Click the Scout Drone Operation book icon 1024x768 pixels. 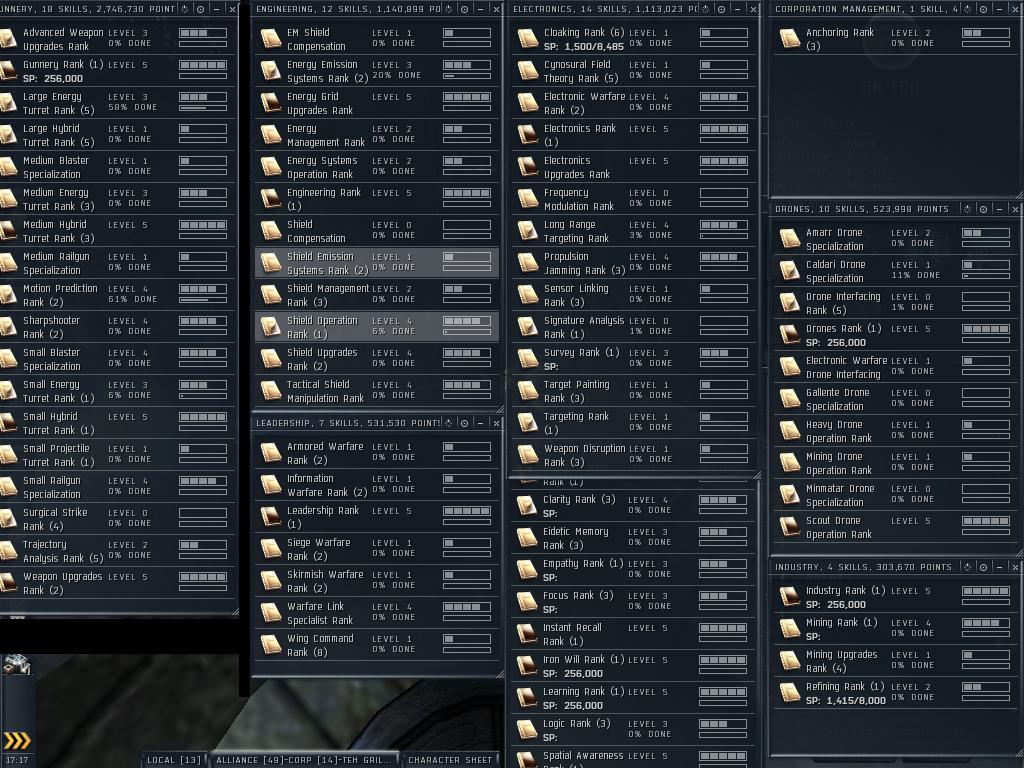[x=790, y=526]
